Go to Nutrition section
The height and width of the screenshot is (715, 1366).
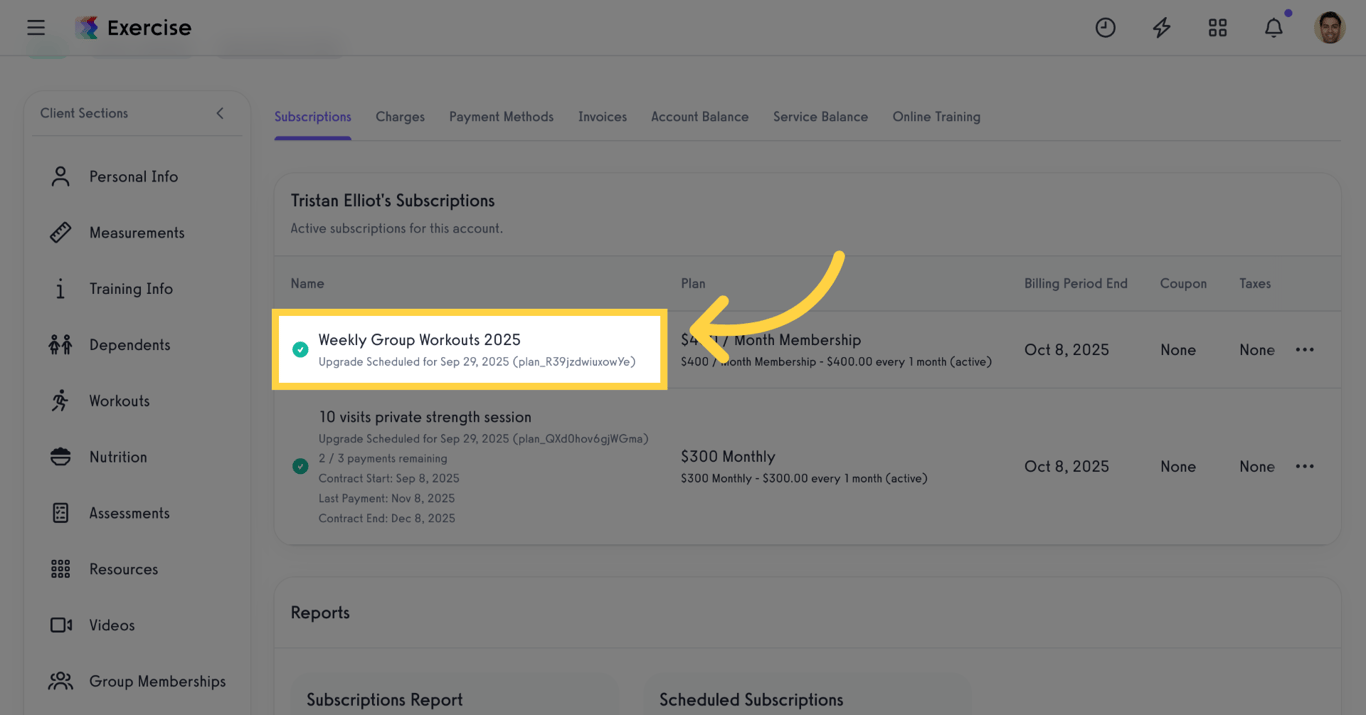point(117,457)
